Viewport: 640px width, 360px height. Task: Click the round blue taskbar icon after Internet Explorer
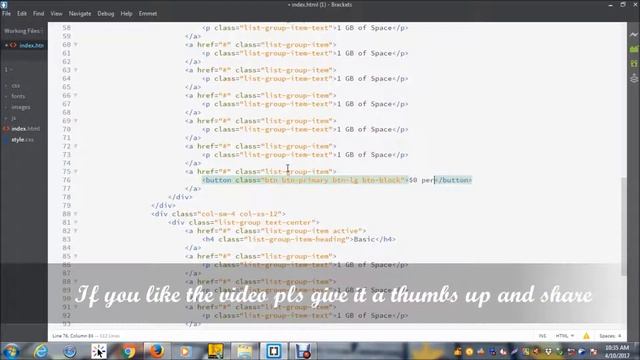[69, 351]
